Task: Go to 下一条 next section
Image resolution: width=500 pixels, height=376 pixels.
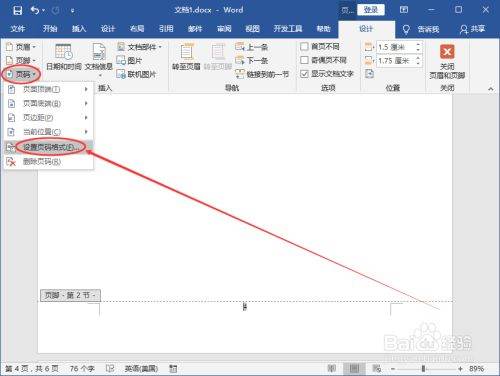Action: click(x=252, y=61)
